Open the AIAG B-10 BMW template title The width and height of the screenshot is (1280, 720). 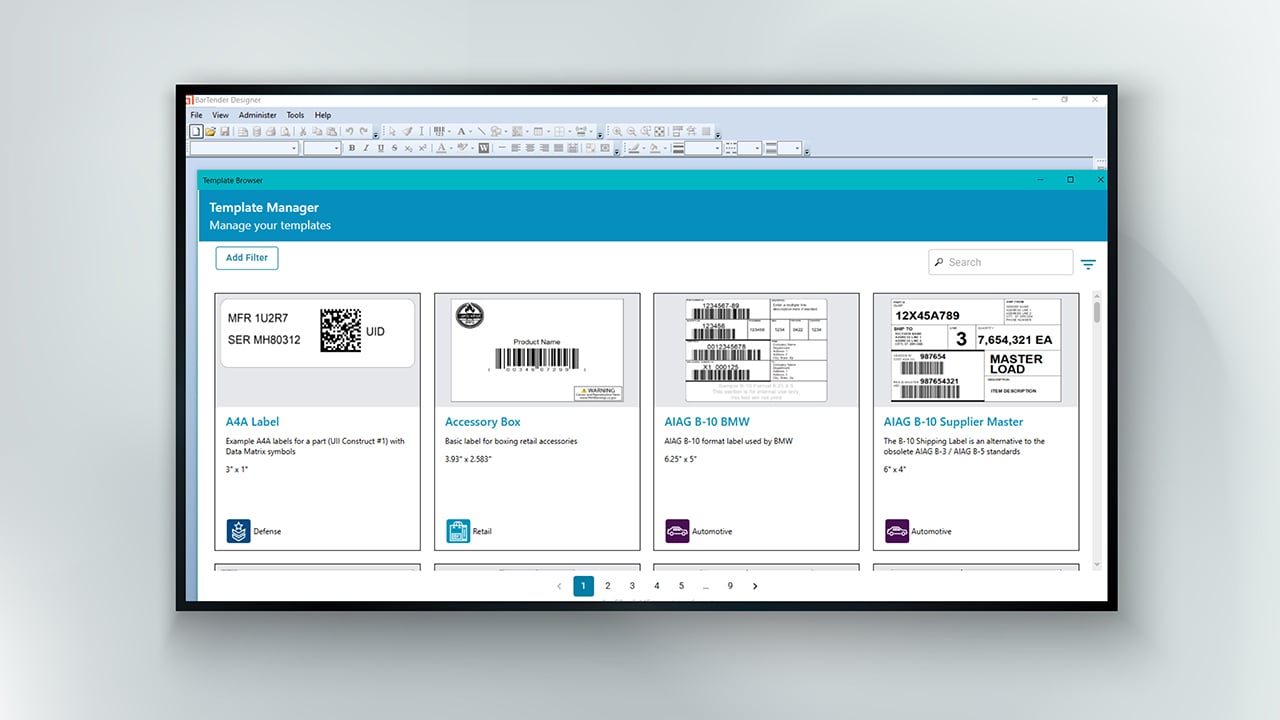pyautogui.click(x=707, y=422)
